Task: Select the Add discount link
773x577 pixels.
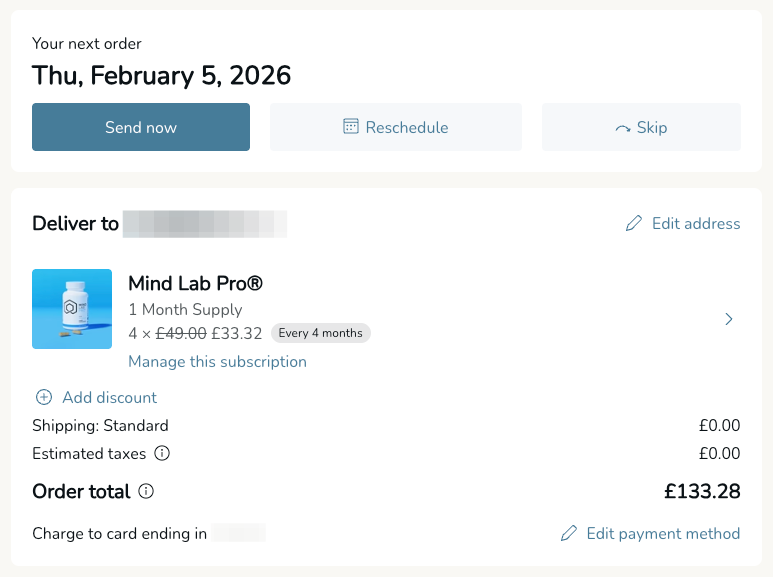Action: point(109,397)
